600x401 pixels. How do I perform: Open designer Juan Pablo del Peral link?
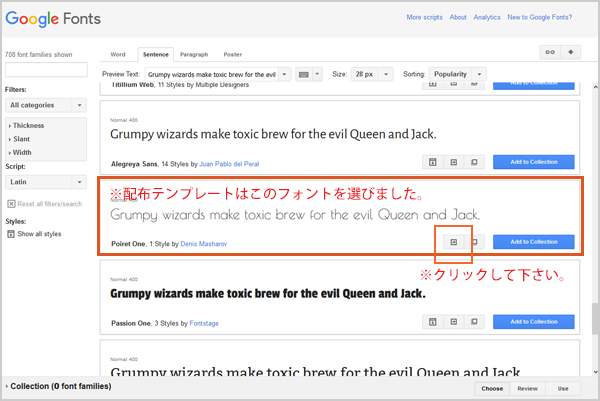point(229,164)
